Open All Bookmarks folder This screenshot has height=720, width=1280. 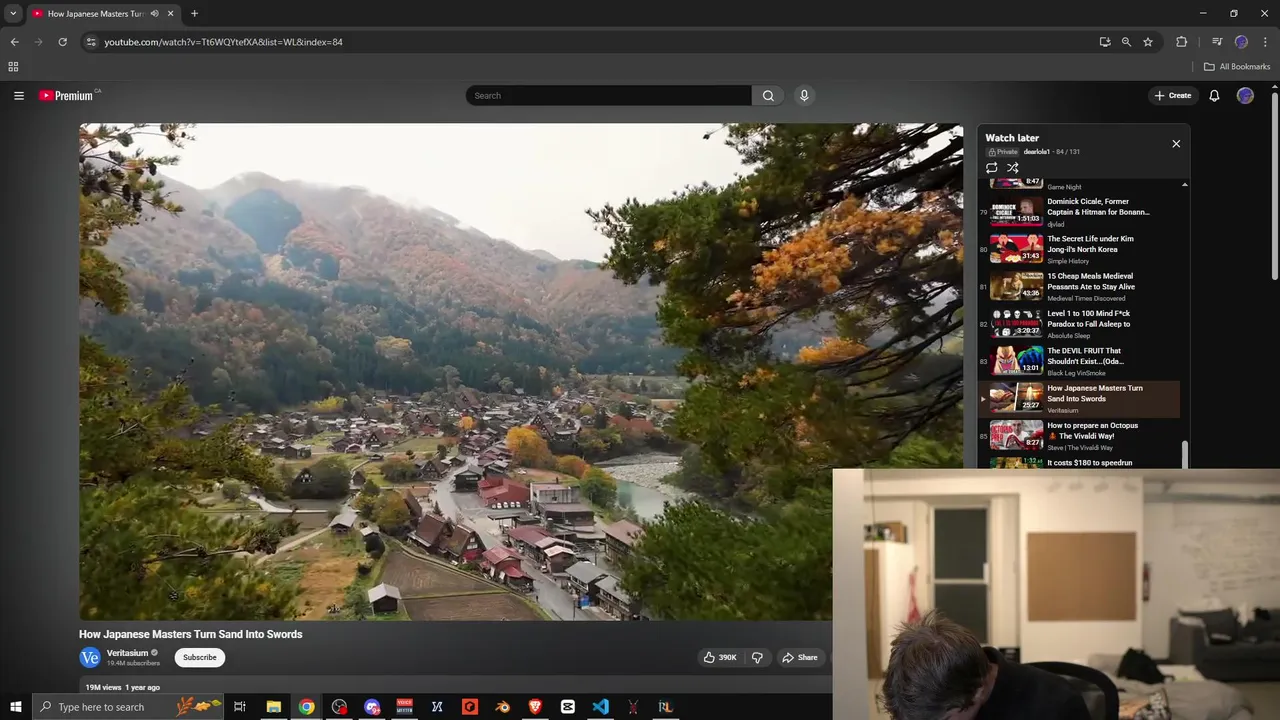pos(1237,67)
